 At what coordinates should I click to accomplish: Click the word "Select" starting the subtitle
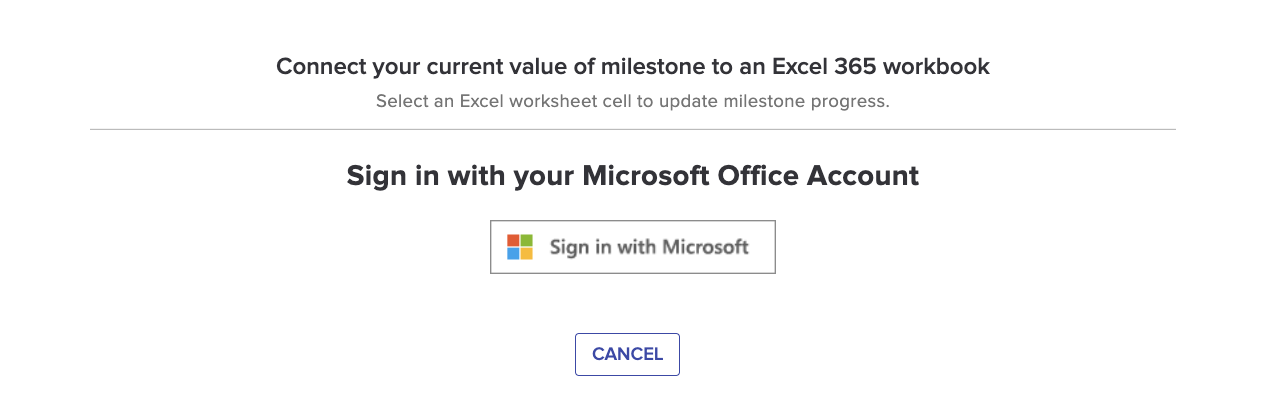[x=400, y=101]
